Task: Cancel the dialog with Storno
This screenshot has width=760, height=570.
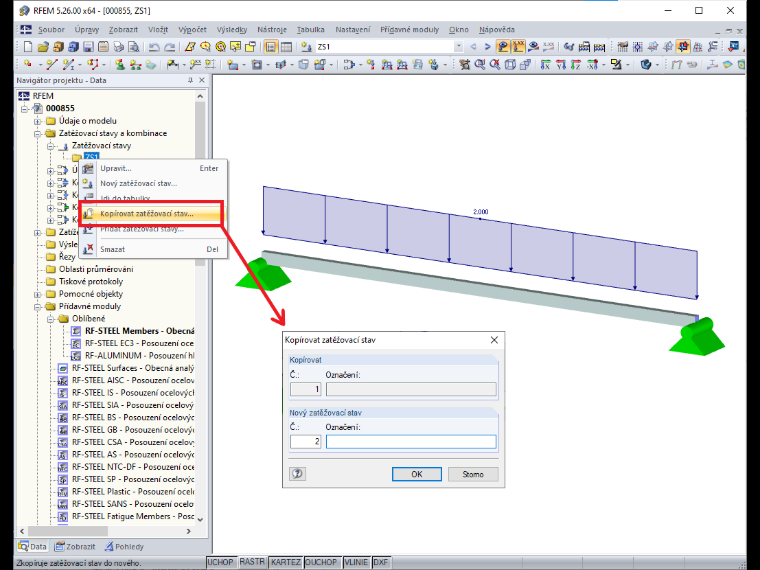Action: tap(473, 474)
